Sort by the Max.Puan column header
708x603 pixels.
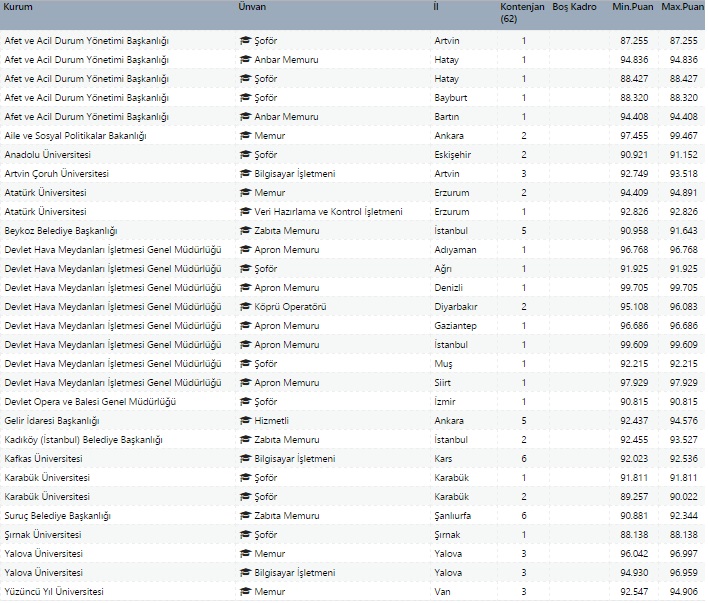click(682, 7)
